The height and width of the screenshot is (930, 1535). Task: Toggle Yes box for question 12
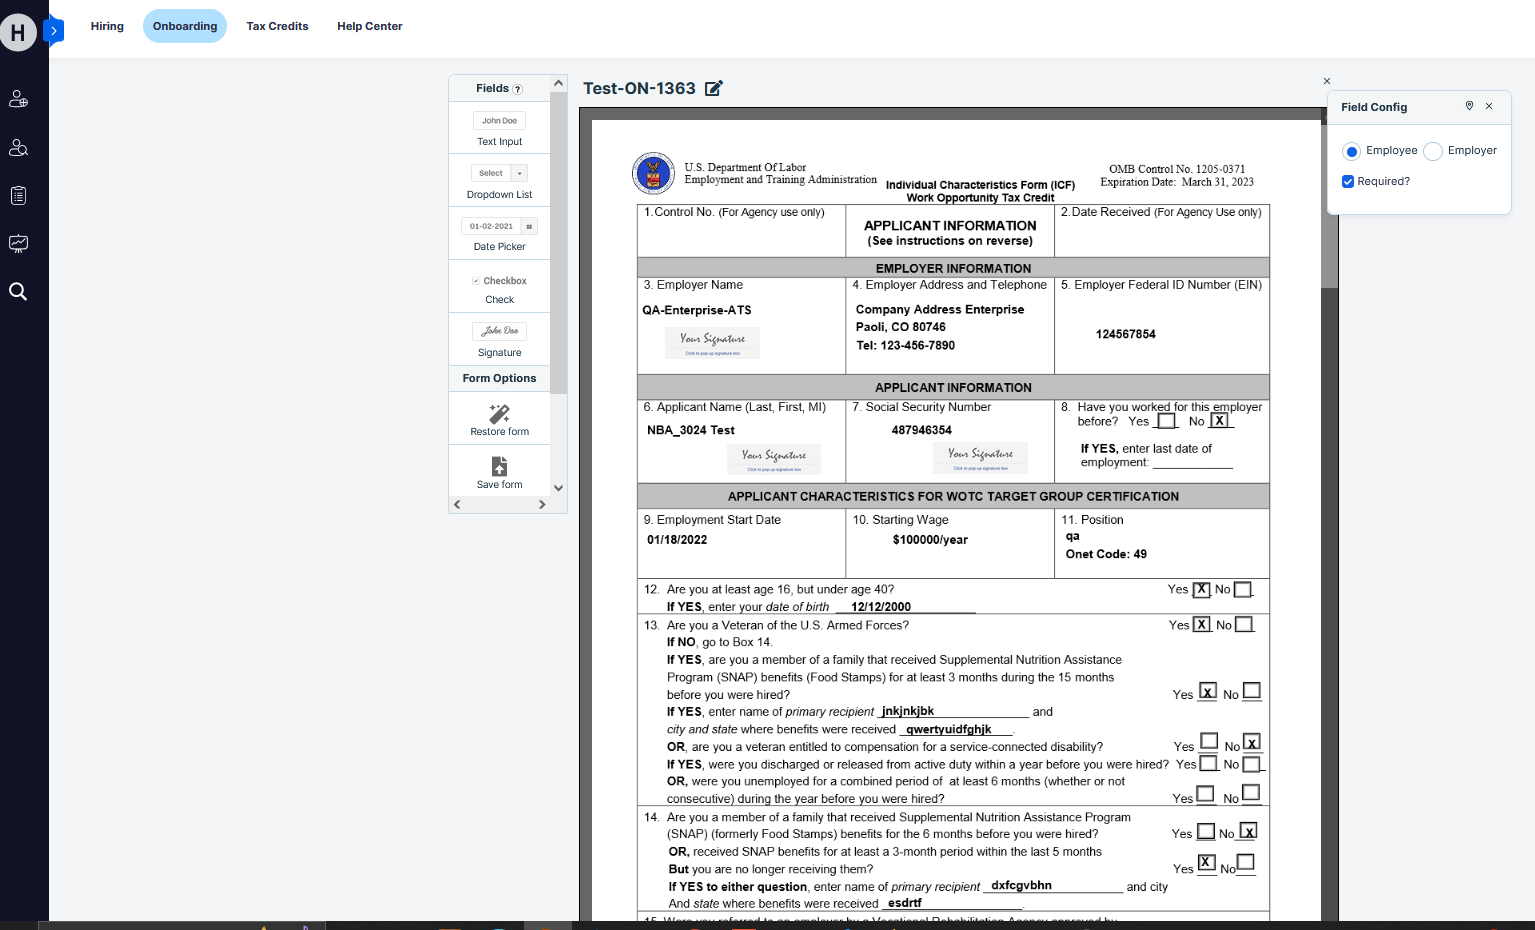pyautogui.click(x=1202, y=590)
